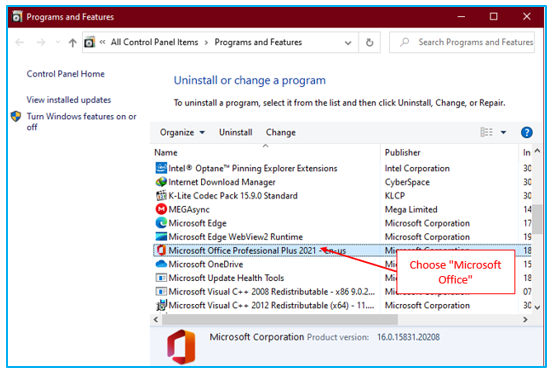Select Microsoft Update Health Tools entry

[x=226, y=278]
